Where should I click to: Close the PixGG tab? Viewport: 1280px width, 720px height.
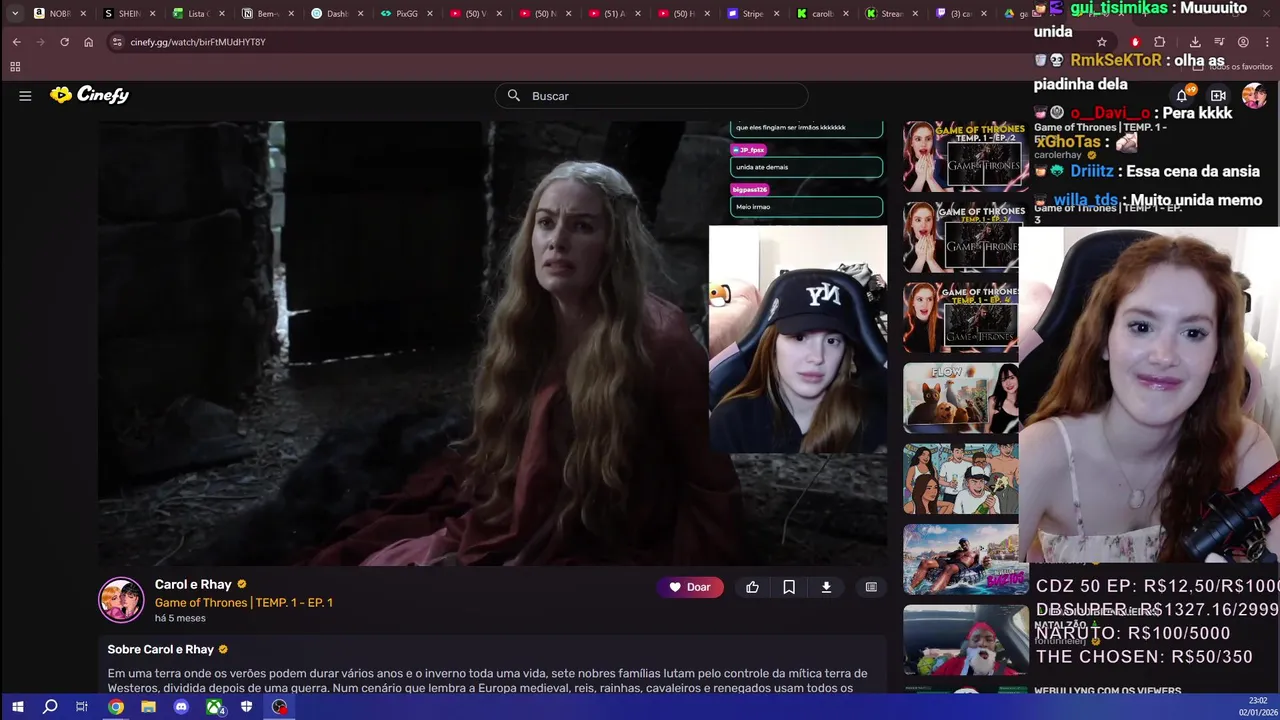tap(429, 14)
